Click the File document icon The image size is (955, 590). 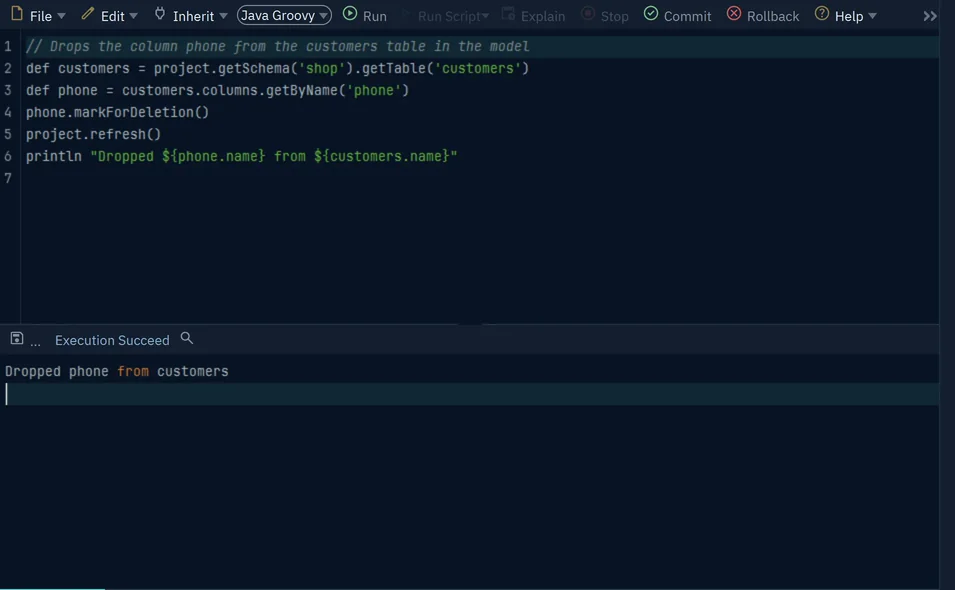click(x=17, y=13)
